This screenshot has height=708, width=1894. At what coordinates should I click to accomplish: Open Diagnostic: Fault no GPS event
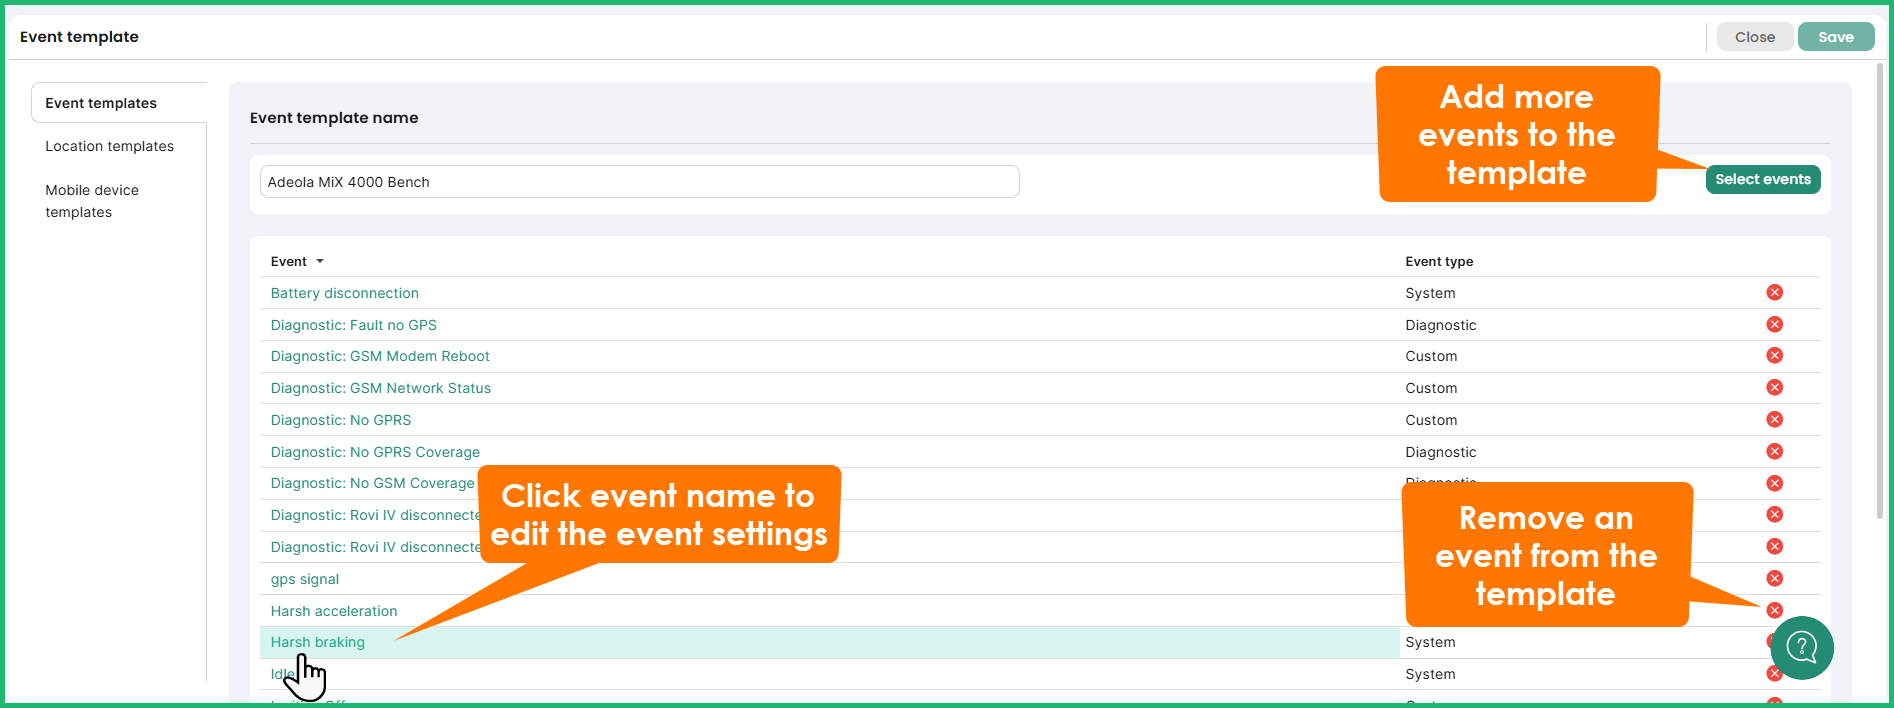click(354, 325)
